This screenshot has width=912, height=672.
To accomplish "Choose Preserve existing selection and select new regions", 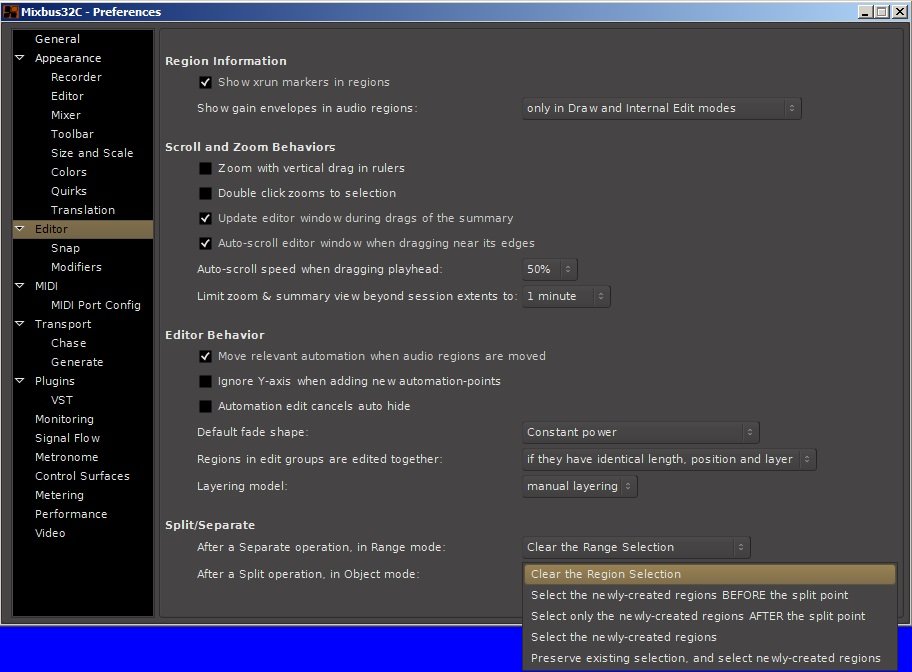I will (710, 658).
